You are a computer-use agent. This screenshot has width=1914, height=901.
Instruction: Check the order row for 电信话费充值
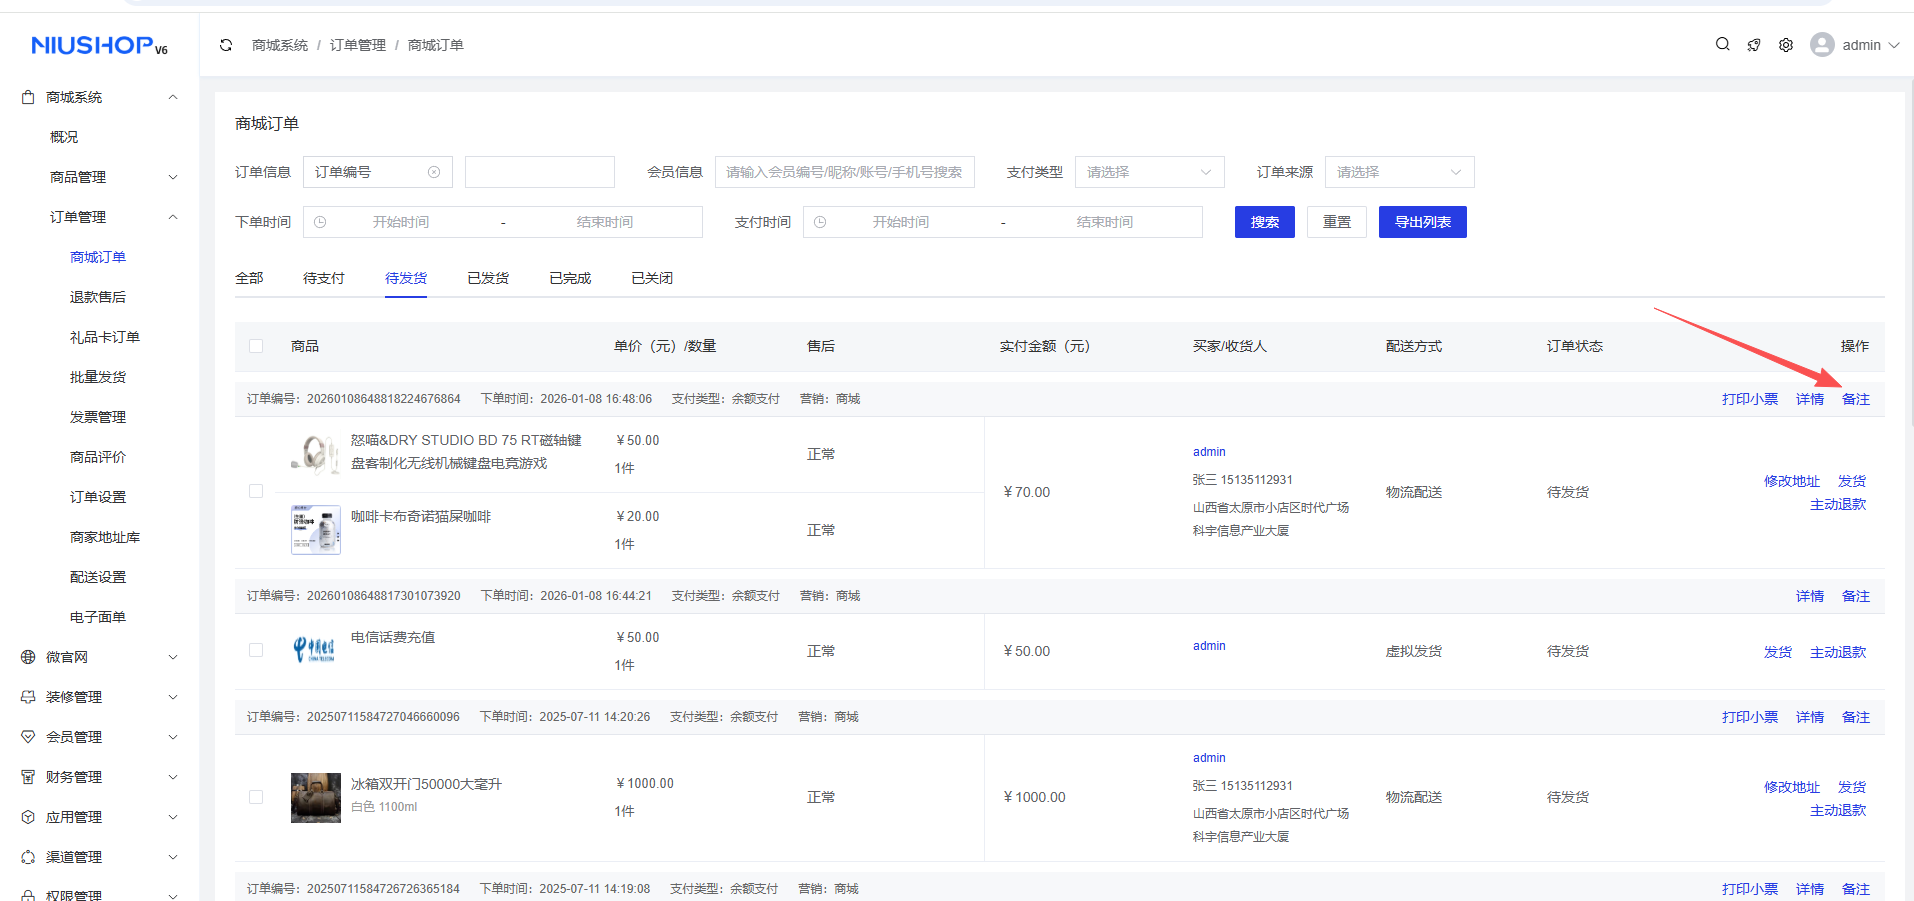click(x=256, y=650)
